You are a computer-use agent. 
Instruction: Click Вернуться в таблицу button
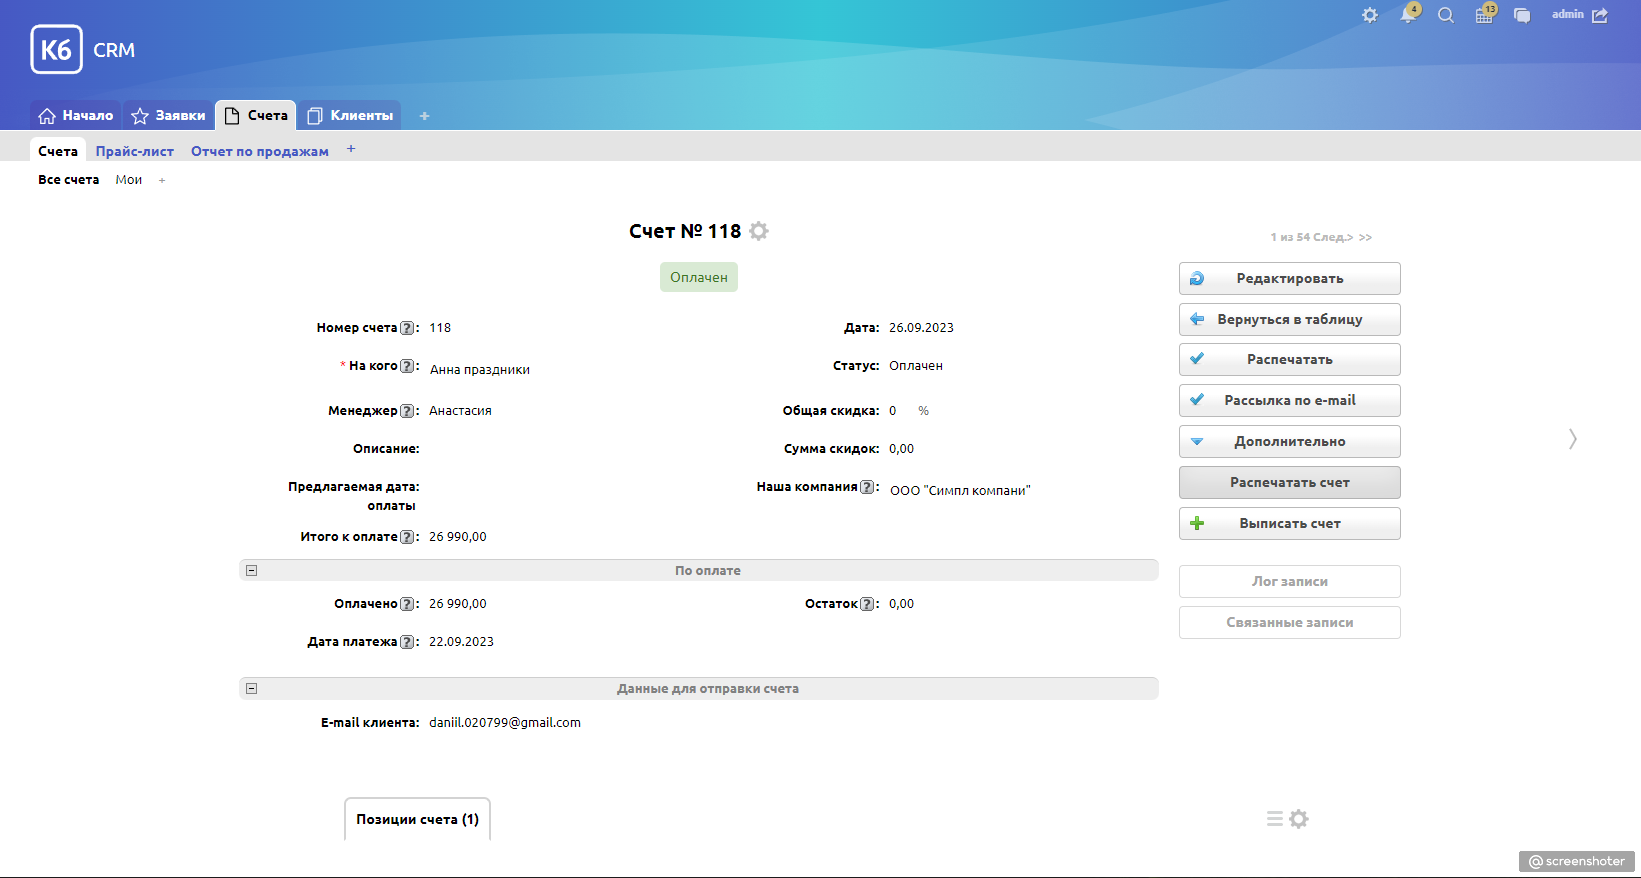click(x=1290, y=319)
